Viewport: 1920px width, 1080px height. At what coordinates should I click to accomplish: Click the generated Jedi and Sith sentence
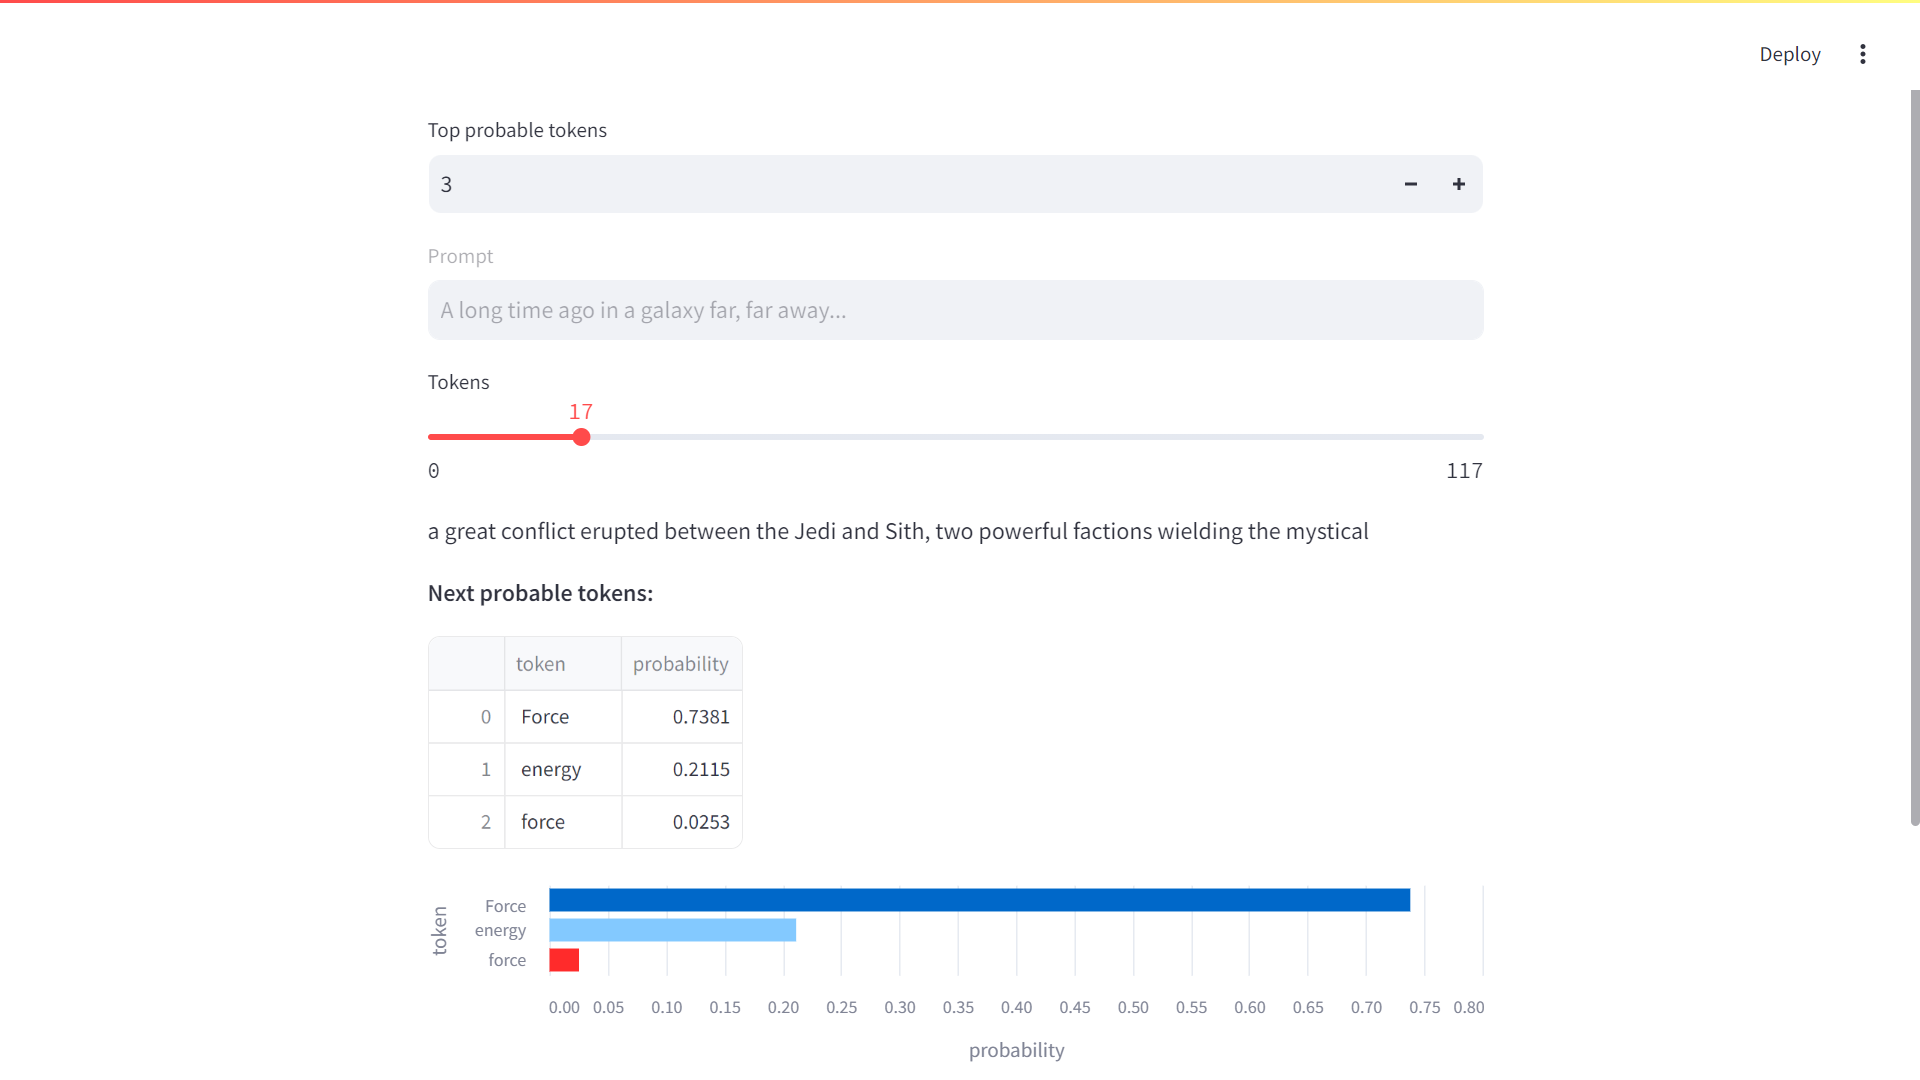tap(898, 531)
